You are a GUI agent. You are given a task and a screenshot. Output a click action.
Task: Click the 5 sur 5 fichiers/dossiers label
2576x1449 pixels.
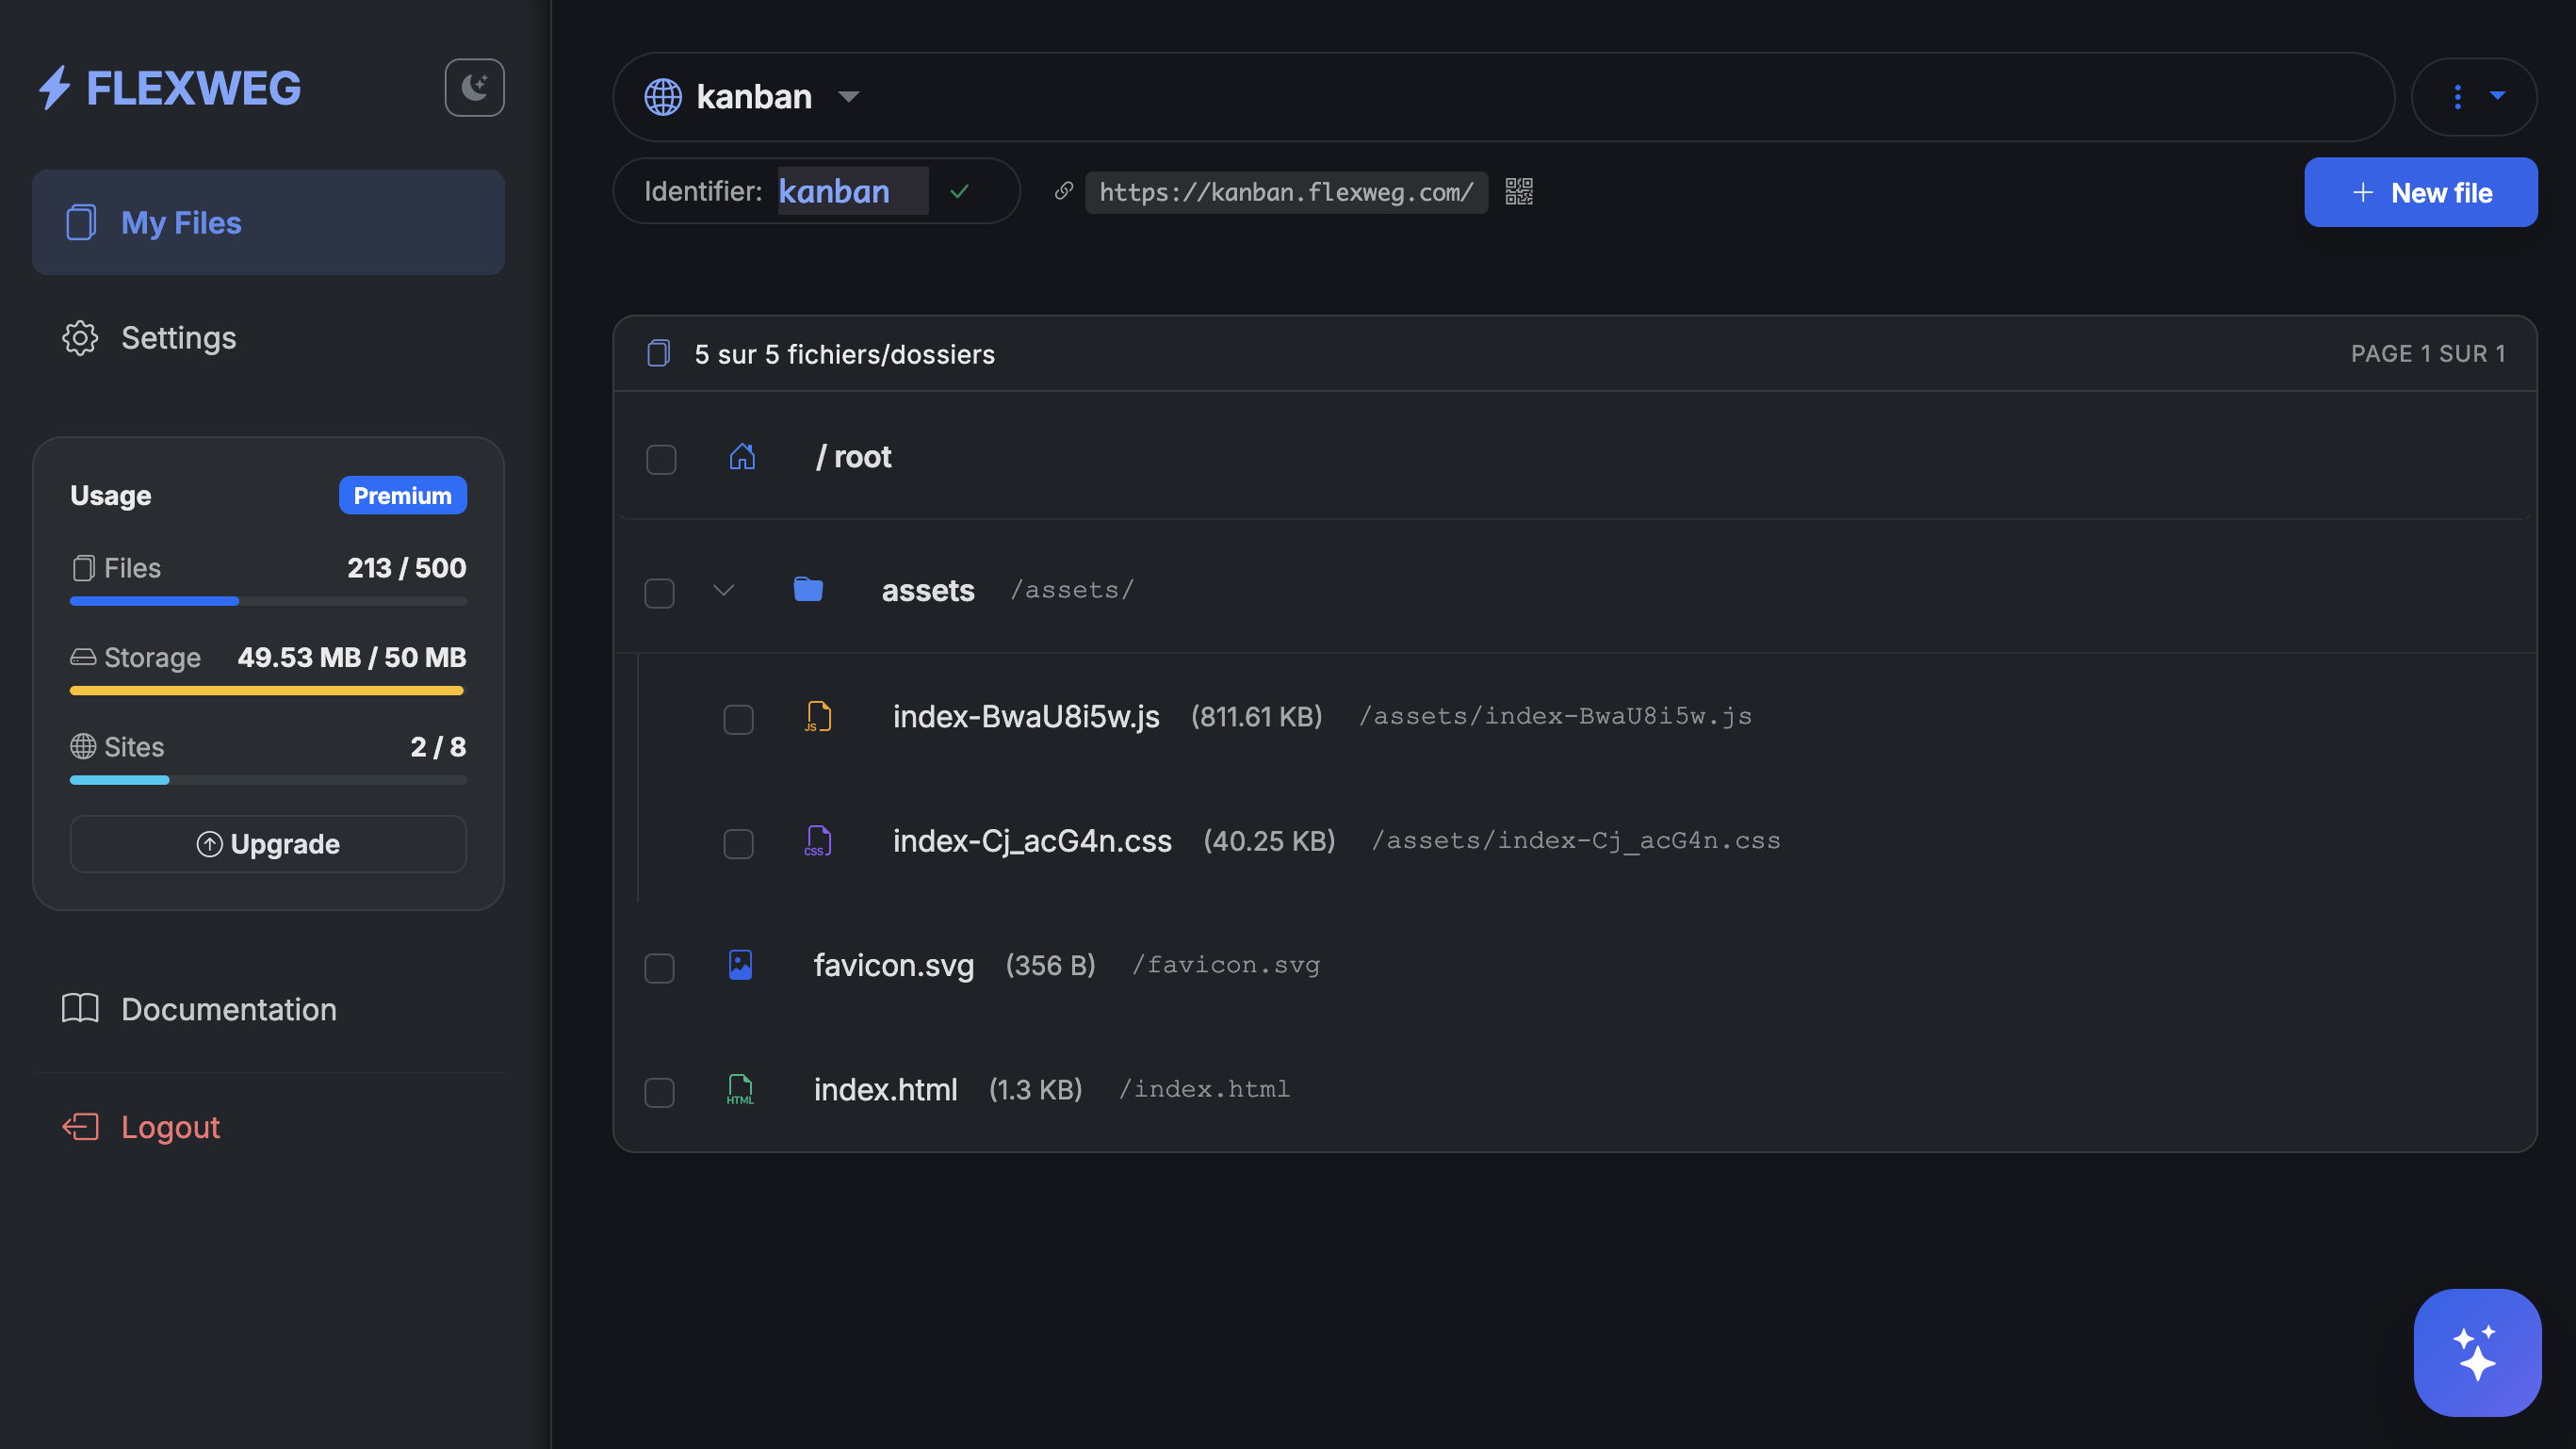tap(845, 354)
